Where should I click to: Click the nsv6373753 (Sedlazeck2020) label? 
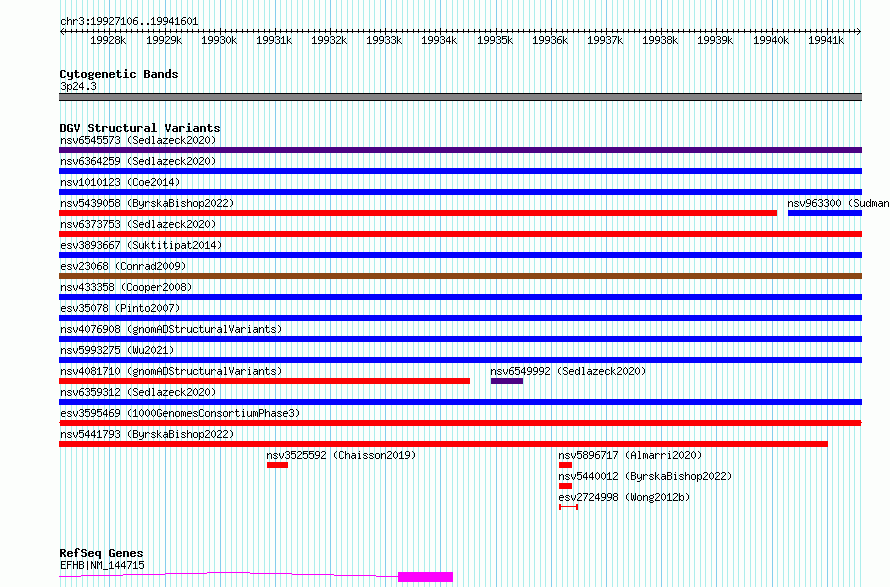tap(138, 224)
